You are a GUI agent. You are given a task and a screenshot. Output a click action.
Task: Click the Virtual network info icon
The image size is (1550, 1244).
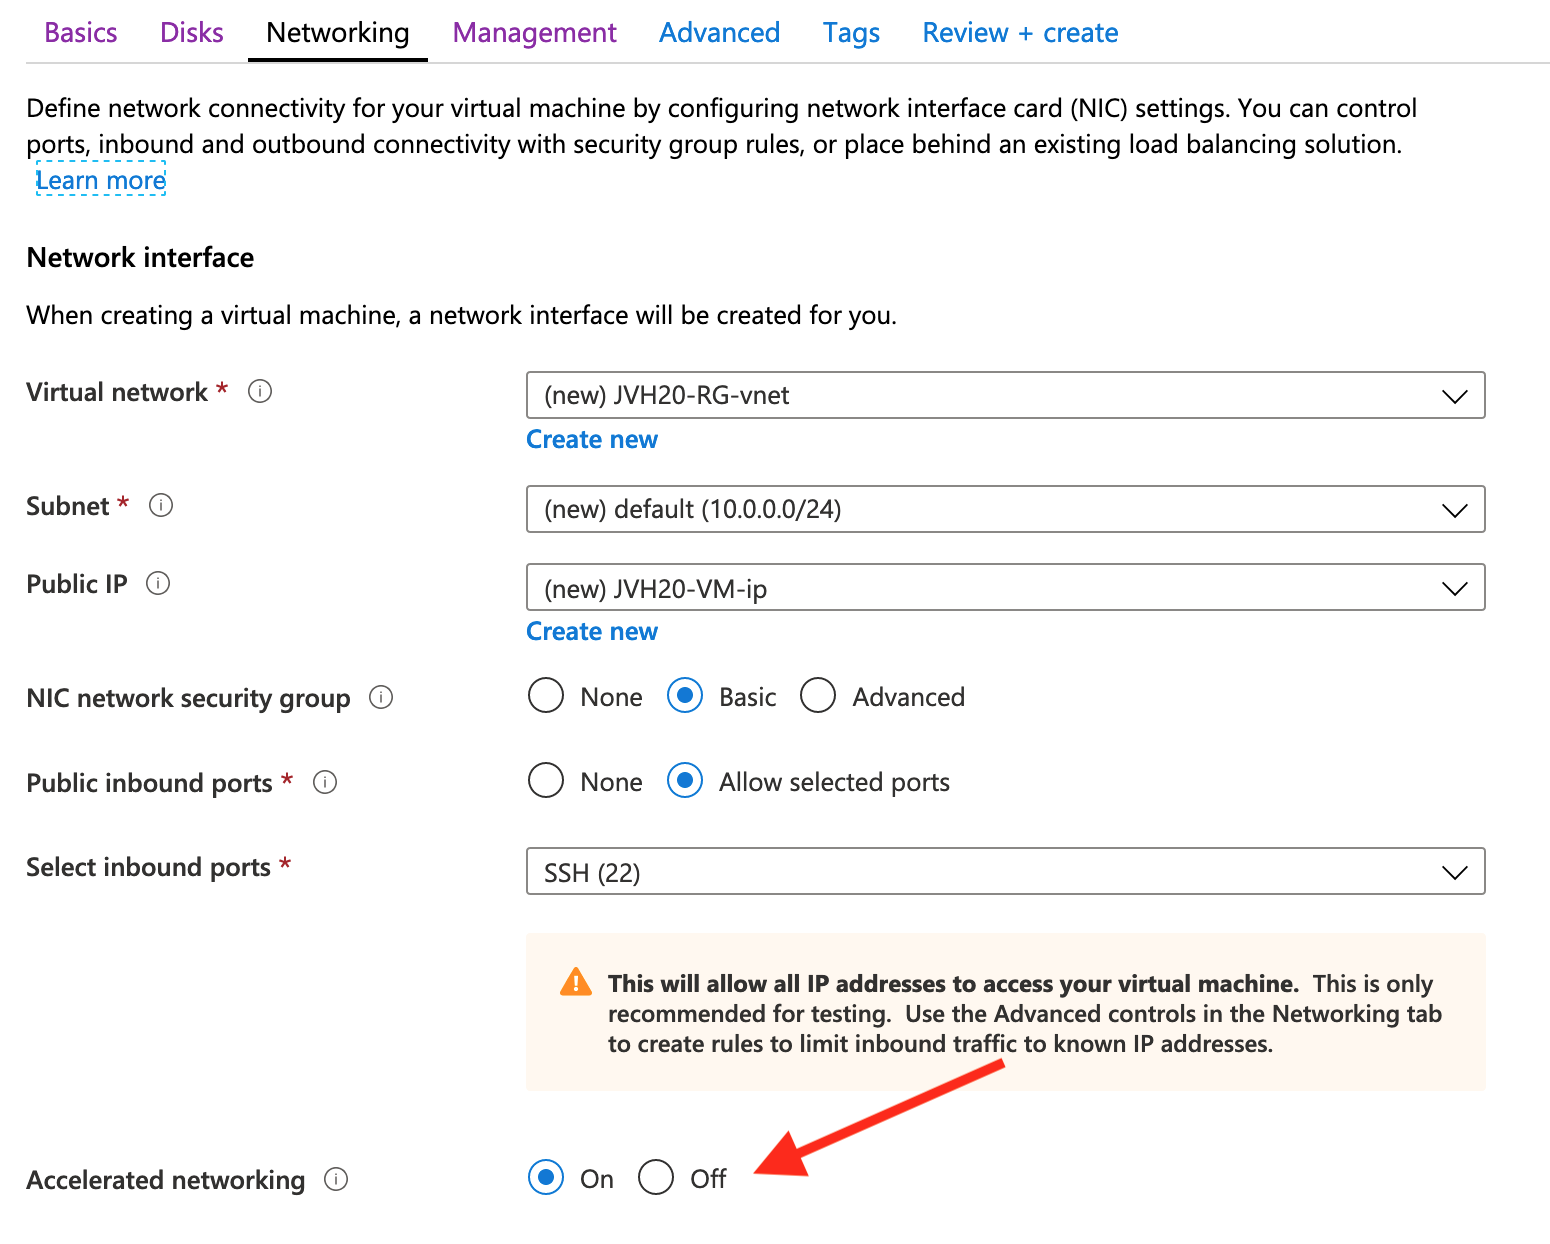[x=259, y=391]
